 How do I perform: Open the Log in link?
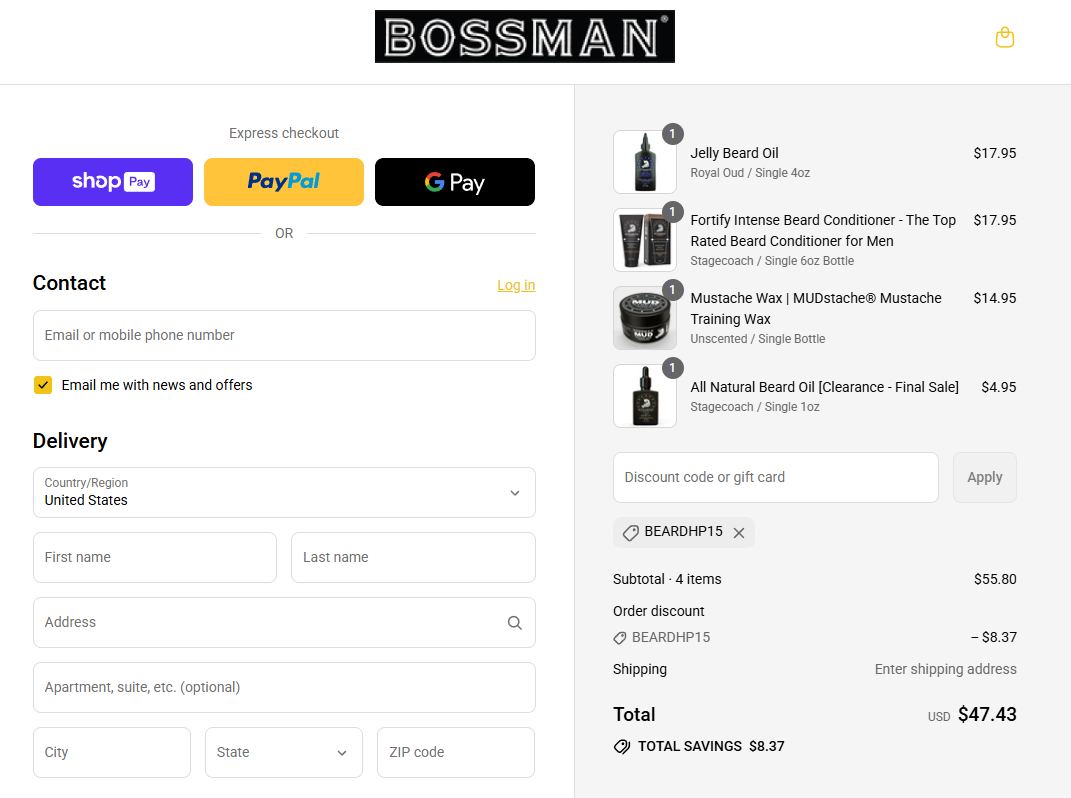coord(516,285)
